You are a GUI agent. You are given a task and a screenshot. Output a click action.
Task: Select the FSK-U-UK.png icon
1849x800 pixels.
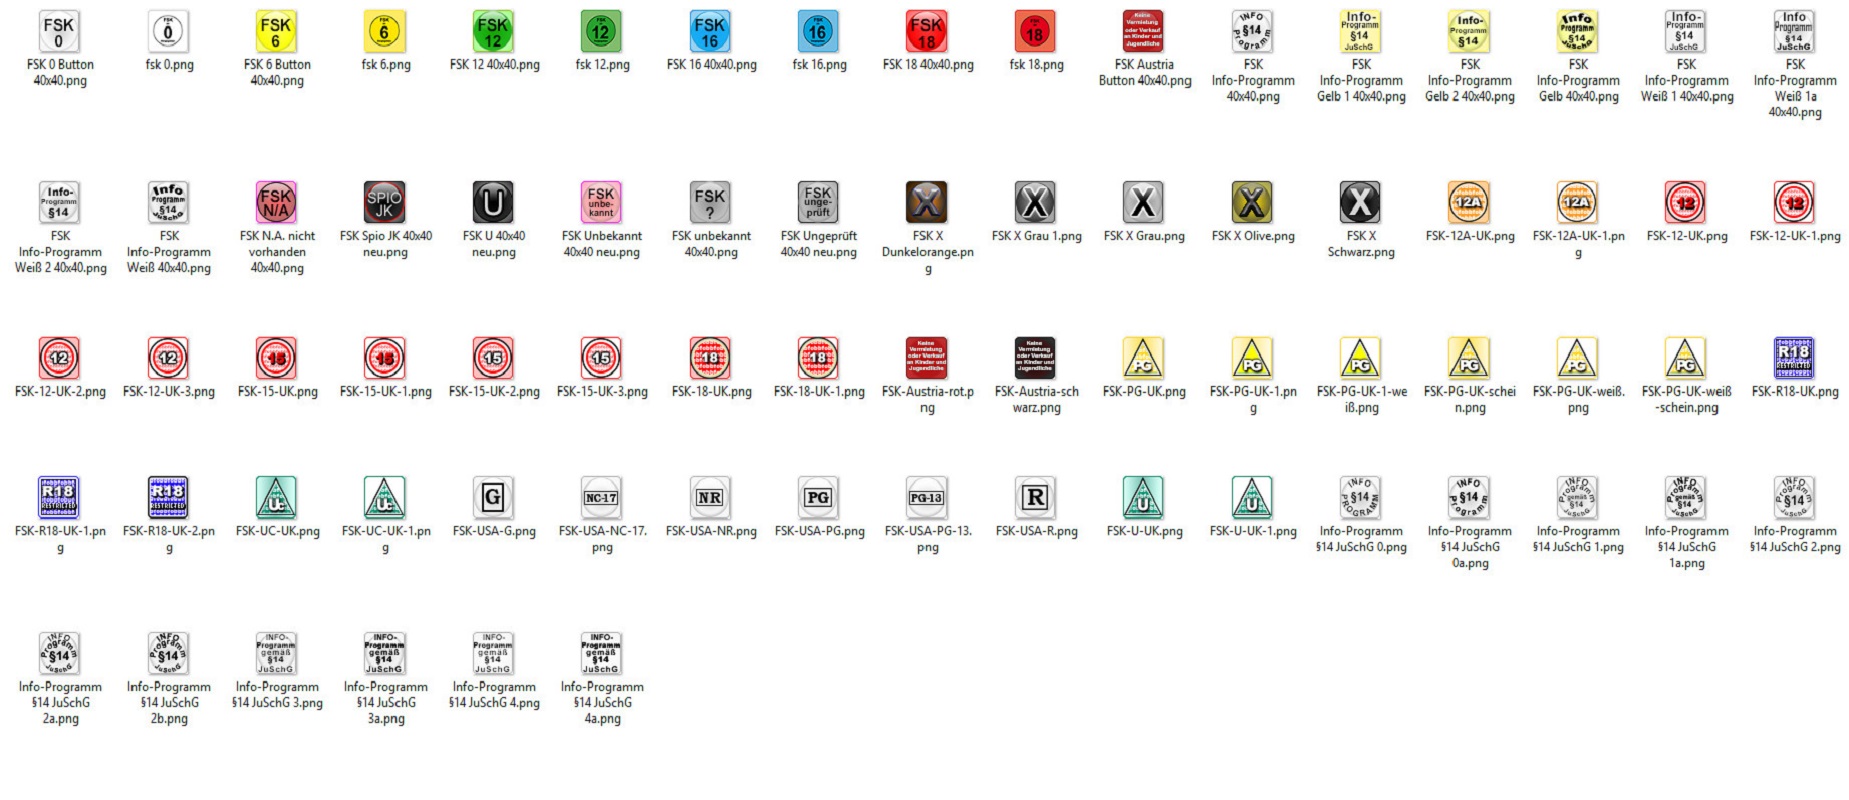(x=1144, y=497)
